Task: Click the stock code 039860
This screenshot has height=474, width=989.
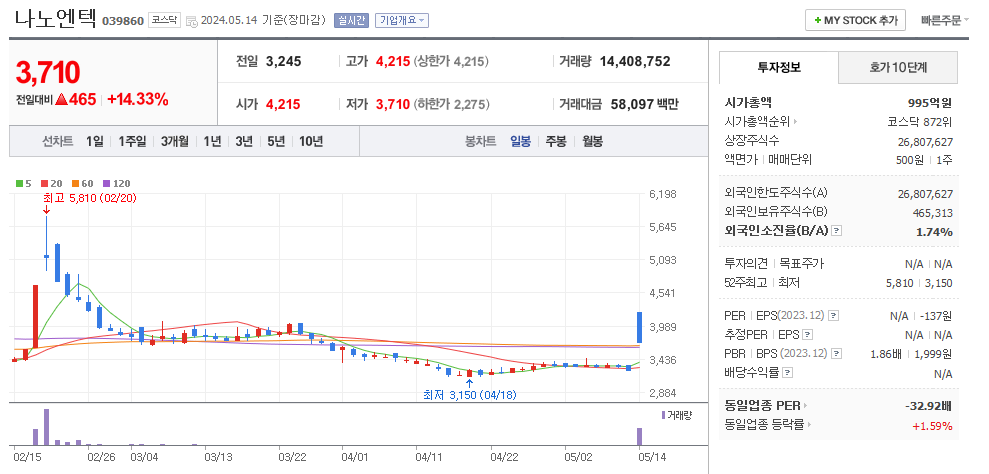Action: coord(122,21)
